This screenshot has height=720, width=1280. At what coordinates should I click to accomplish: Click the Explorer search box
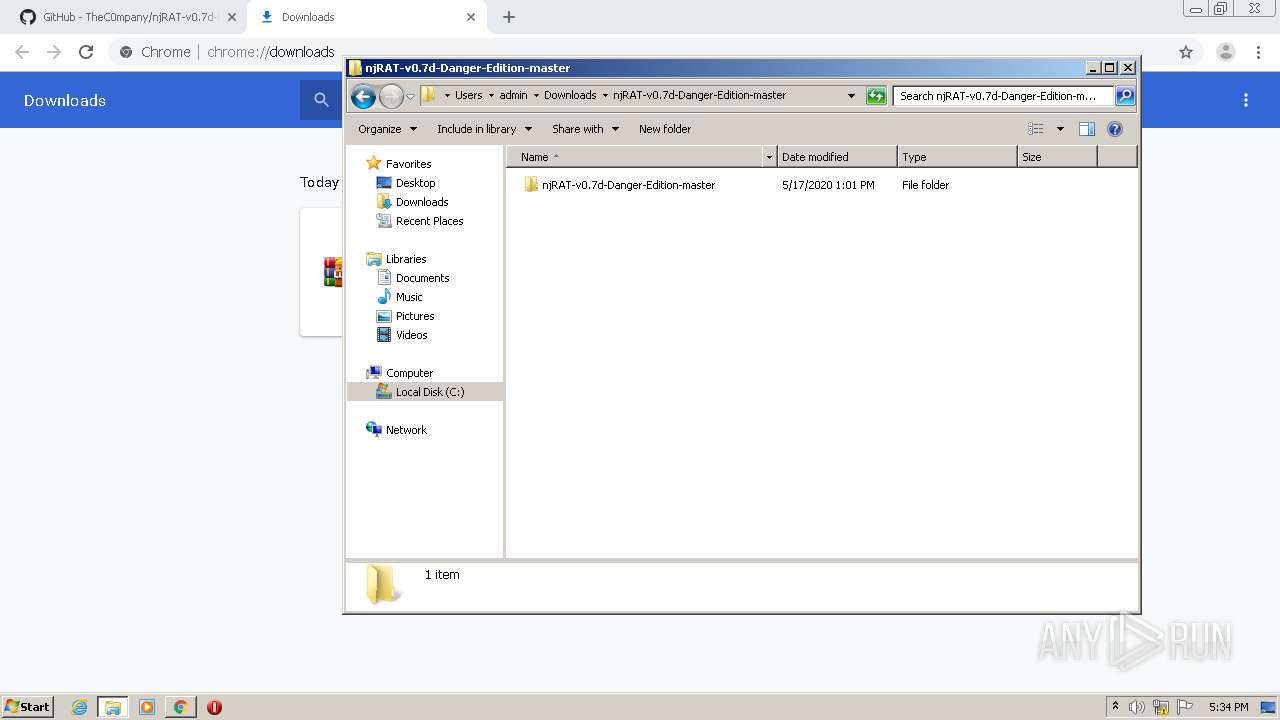[1002, 96]
